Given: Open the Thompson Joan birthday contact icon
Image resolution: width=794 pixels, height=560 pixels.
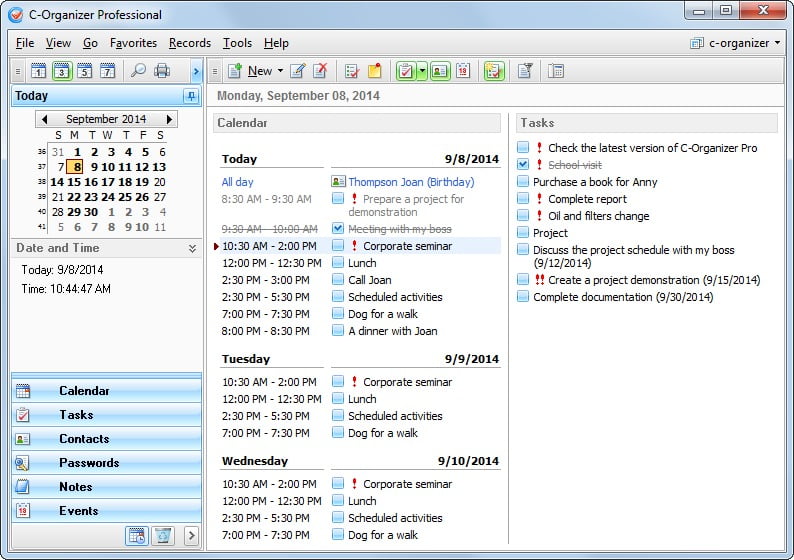Looking at the screenshot, I should click(338, 181).
